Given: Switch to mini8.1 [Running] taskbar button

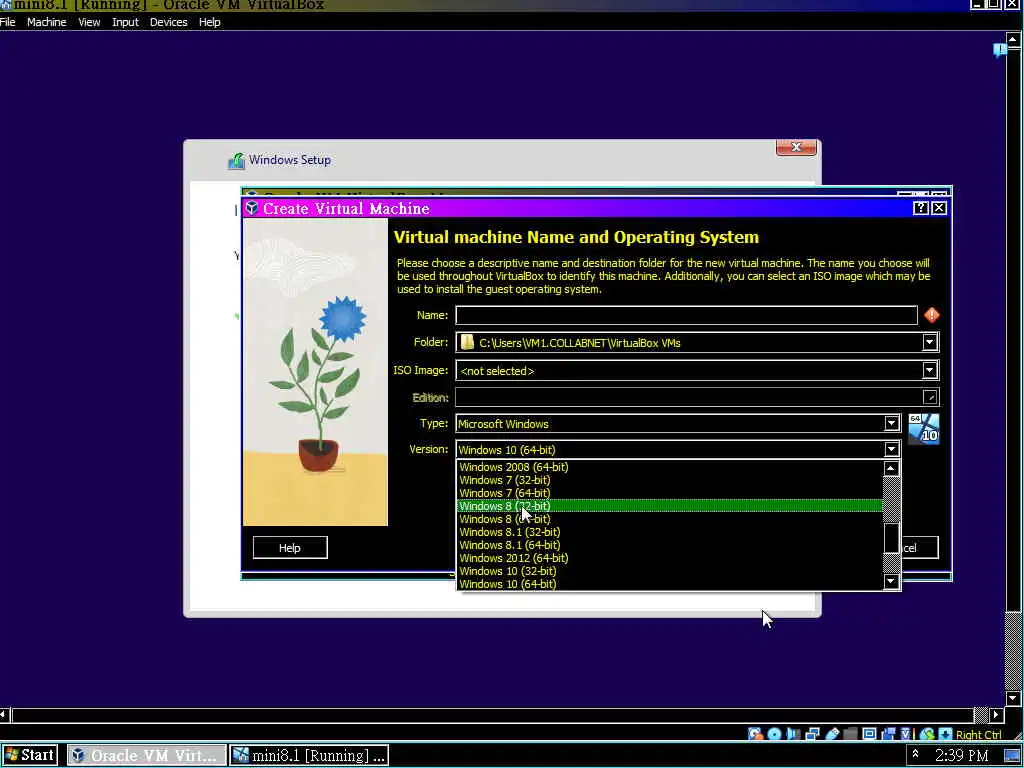Looking at the screenshot, I should (x=310, y=755).
